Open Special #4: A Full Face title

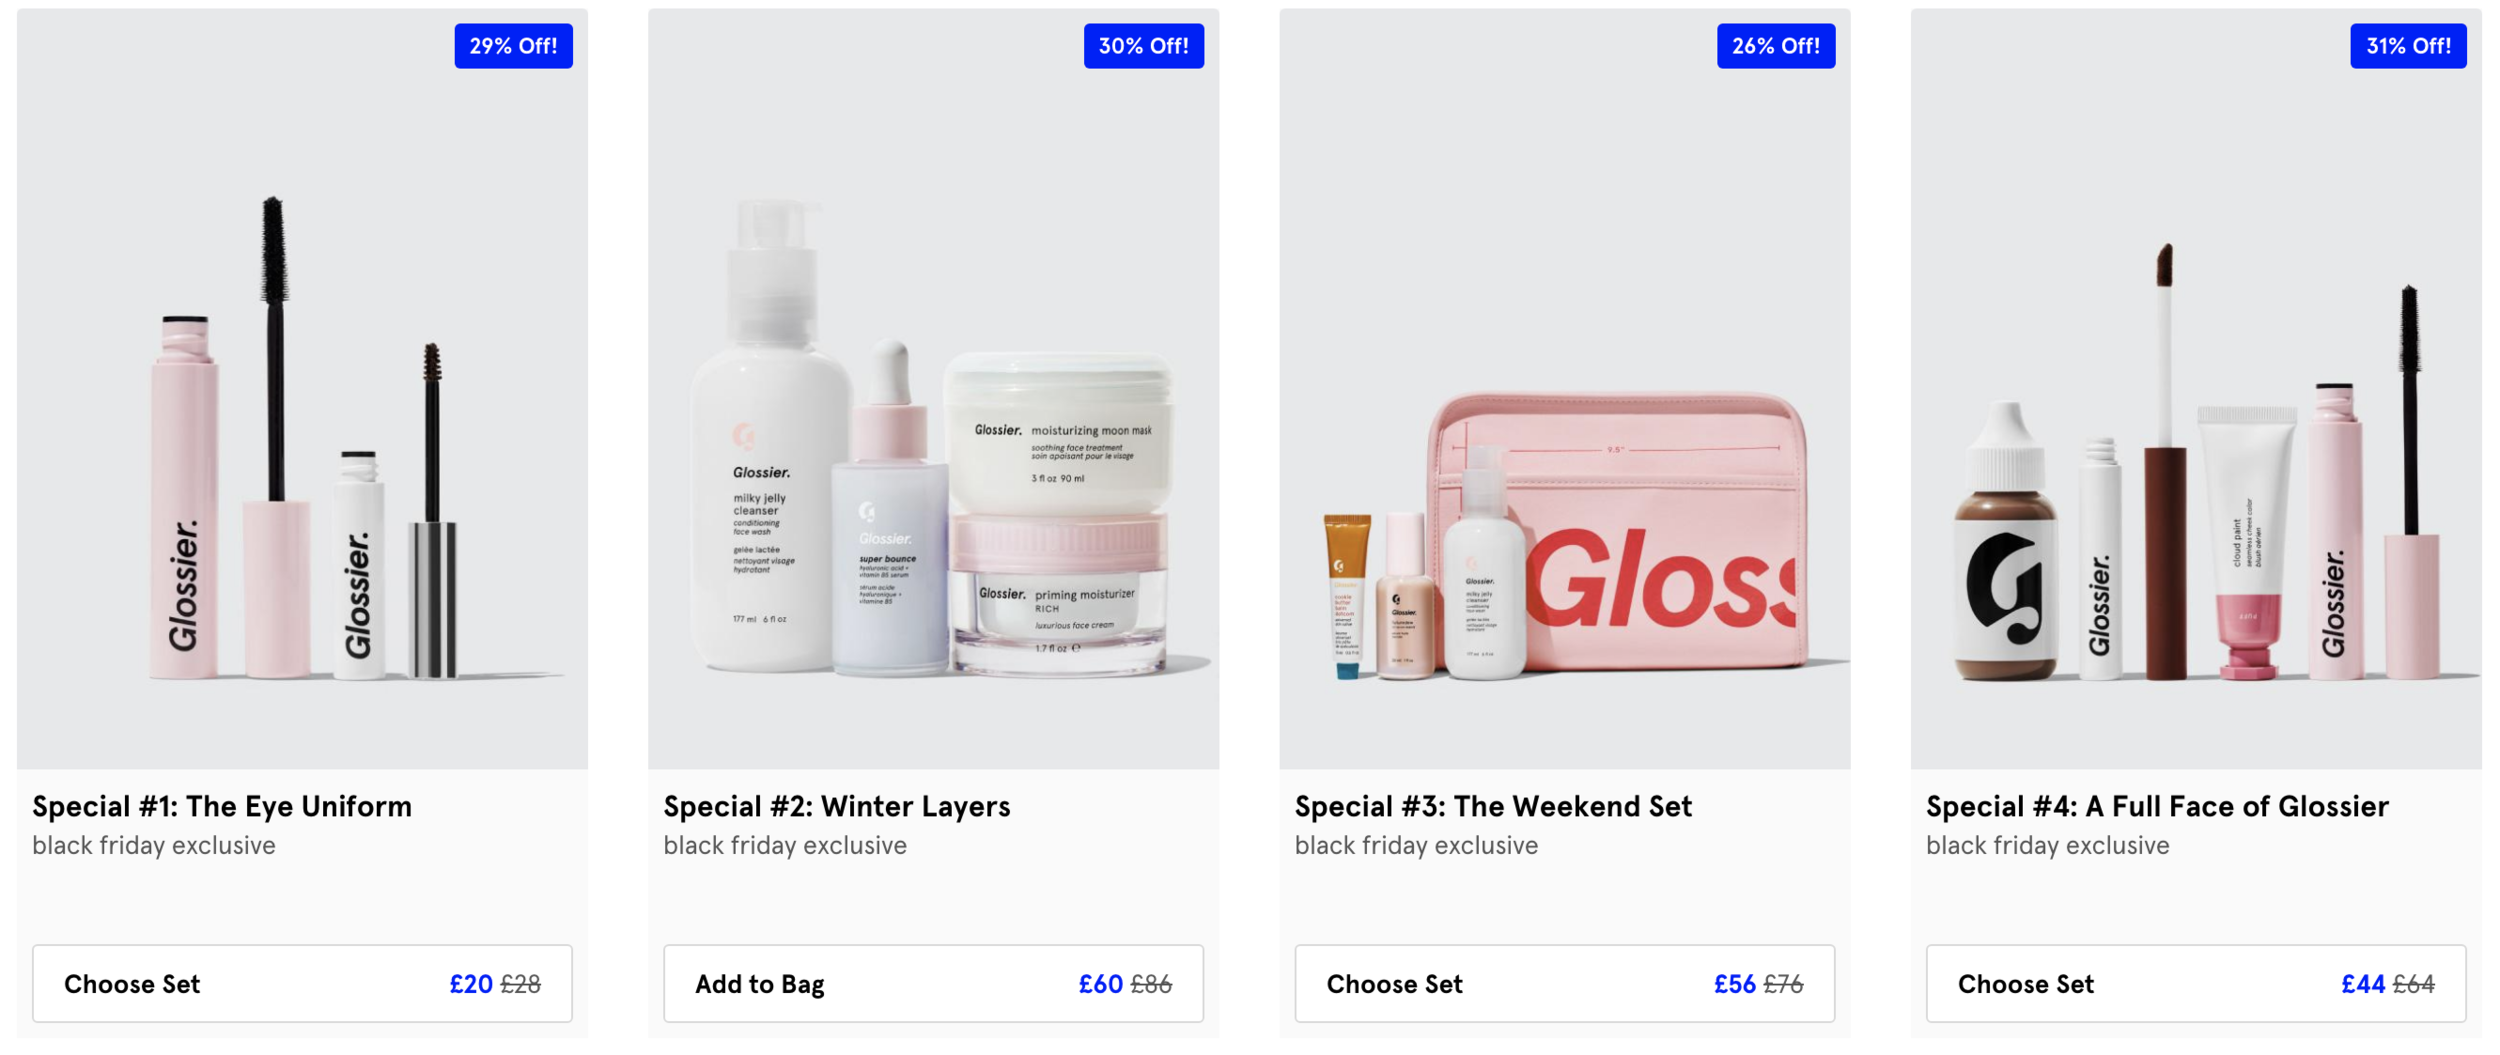point(2157,806)
